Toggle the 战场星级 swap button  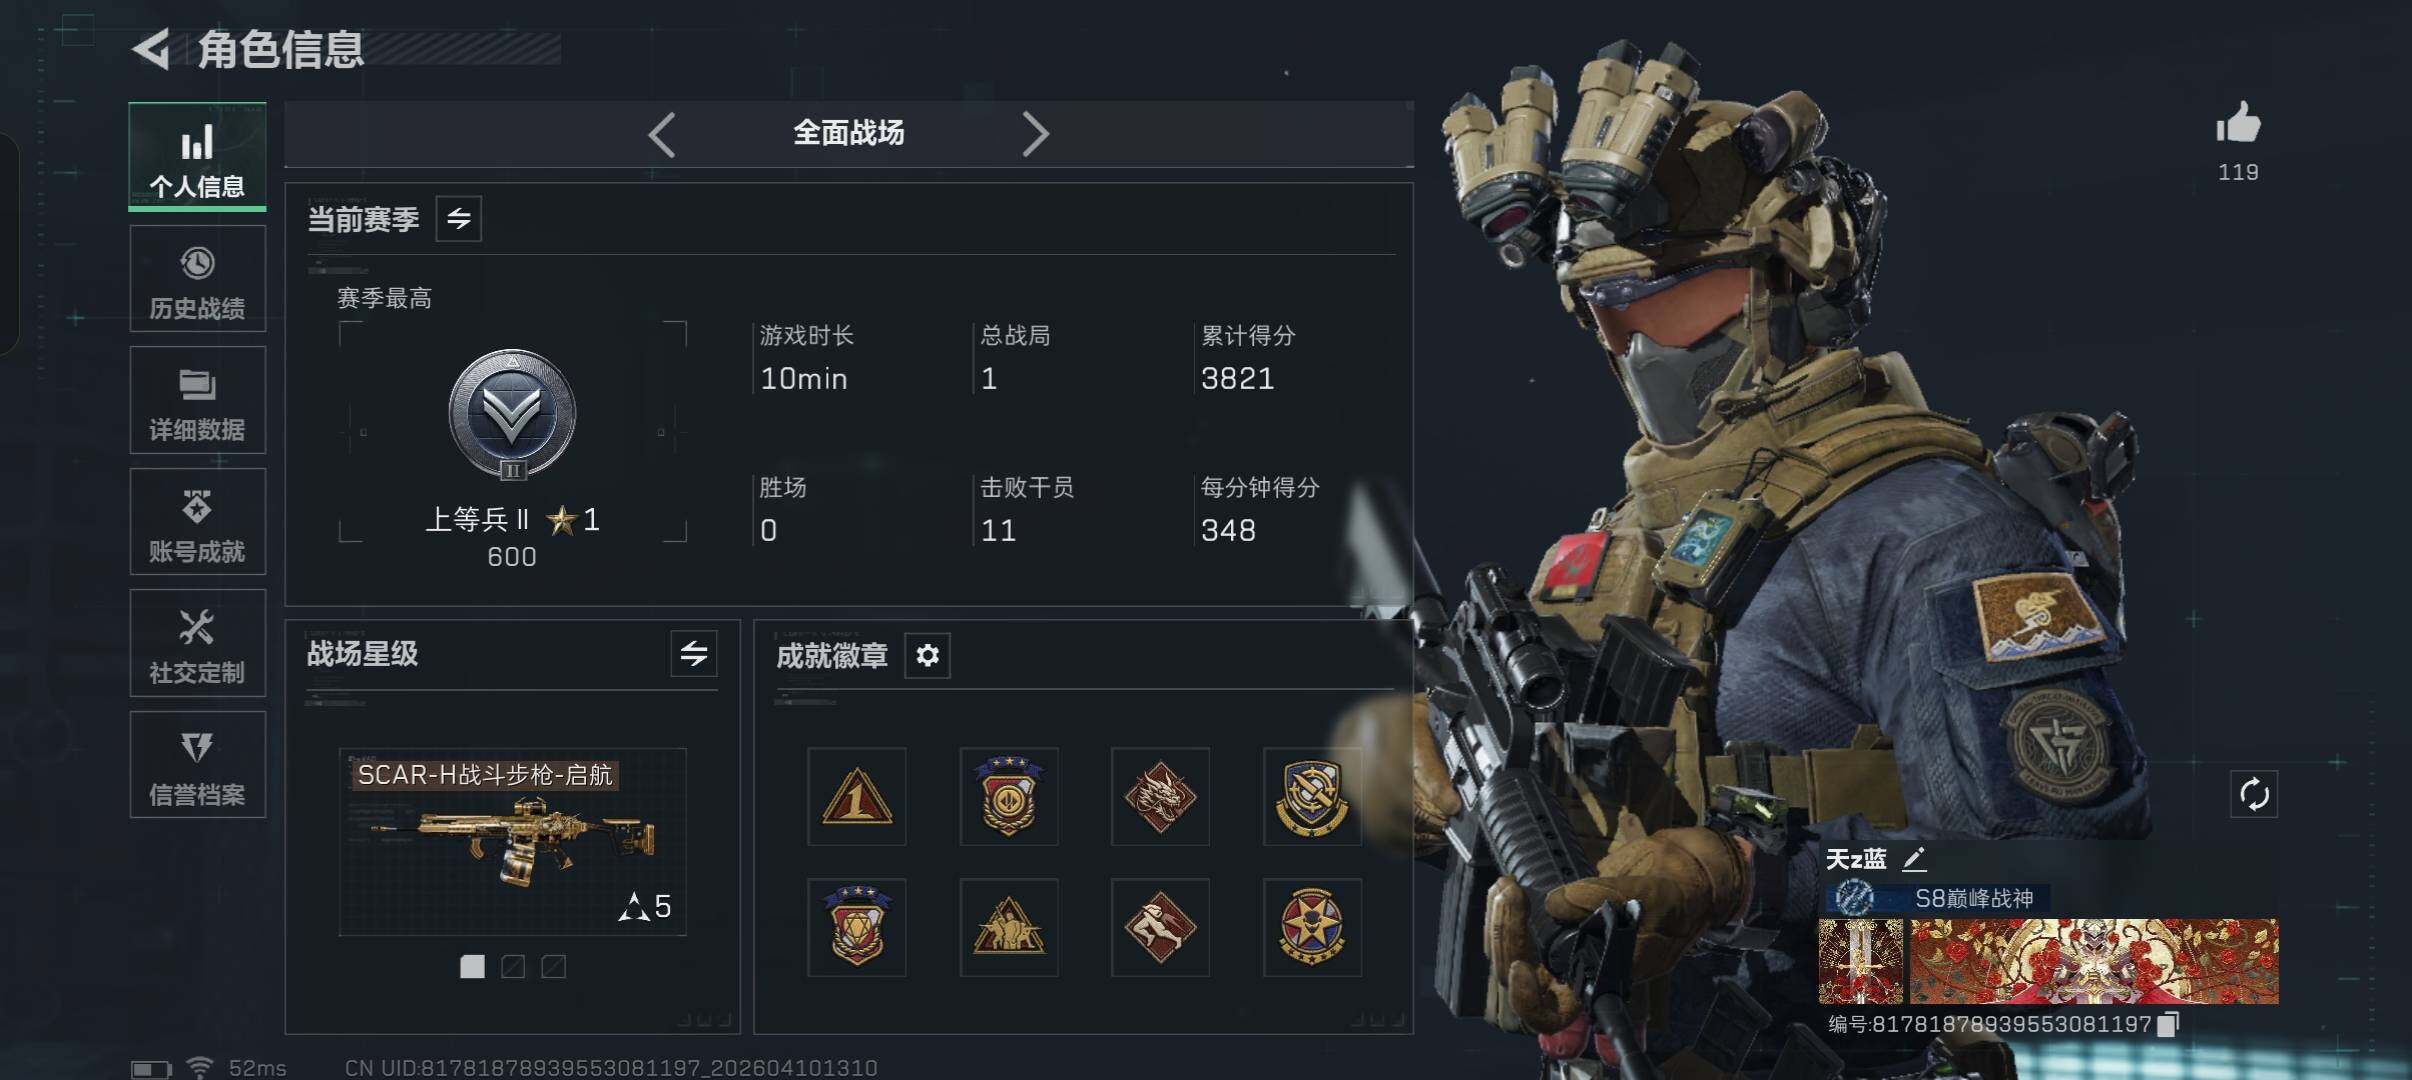(694, 654)
